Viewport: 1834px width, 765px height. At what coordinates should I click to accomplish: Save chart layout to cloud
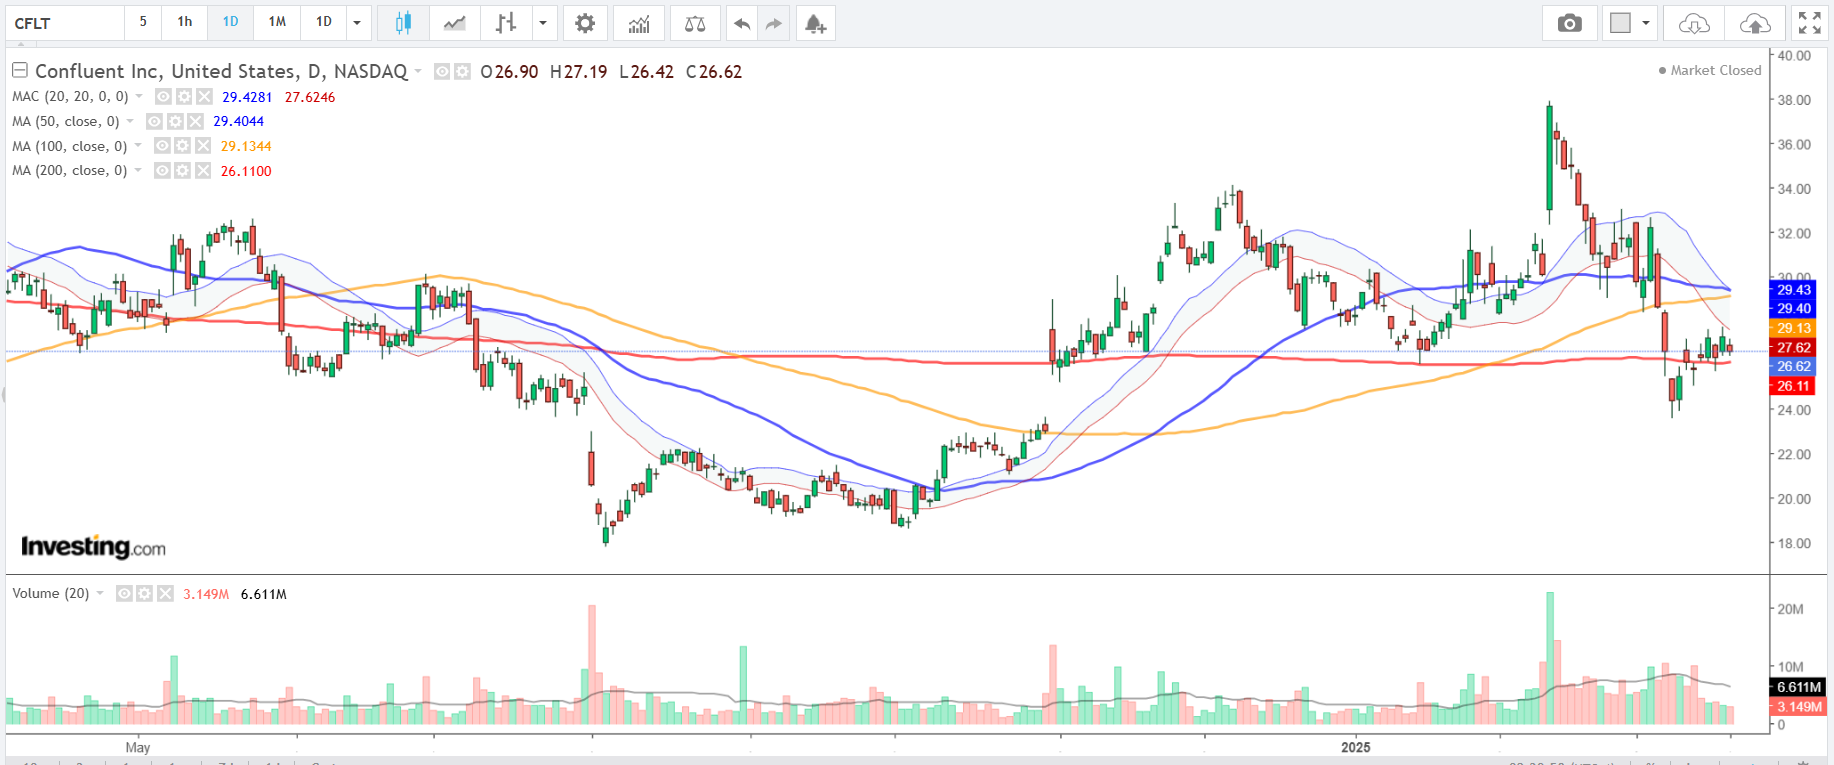pyautogui.click(x=1755, y=23)
